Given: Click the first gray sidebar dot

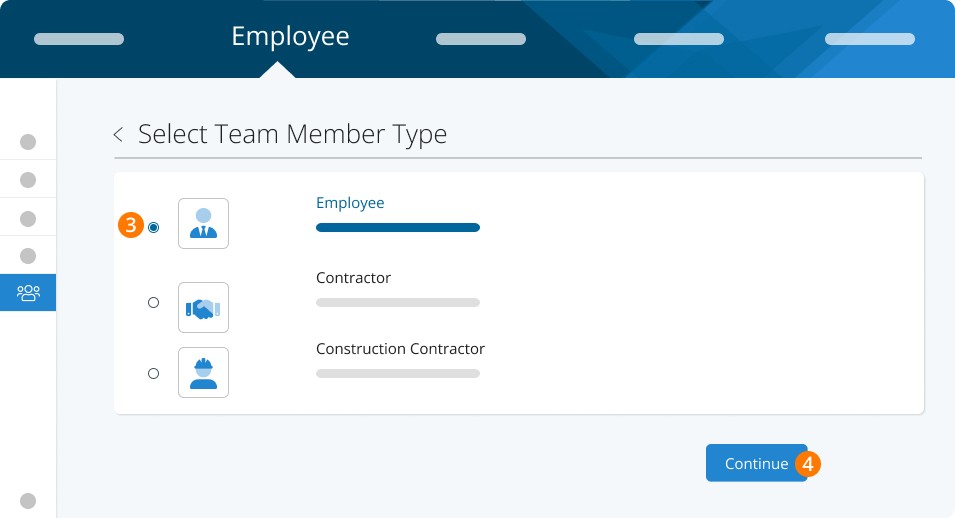Looking at the screenshot, I should (28, 142).
